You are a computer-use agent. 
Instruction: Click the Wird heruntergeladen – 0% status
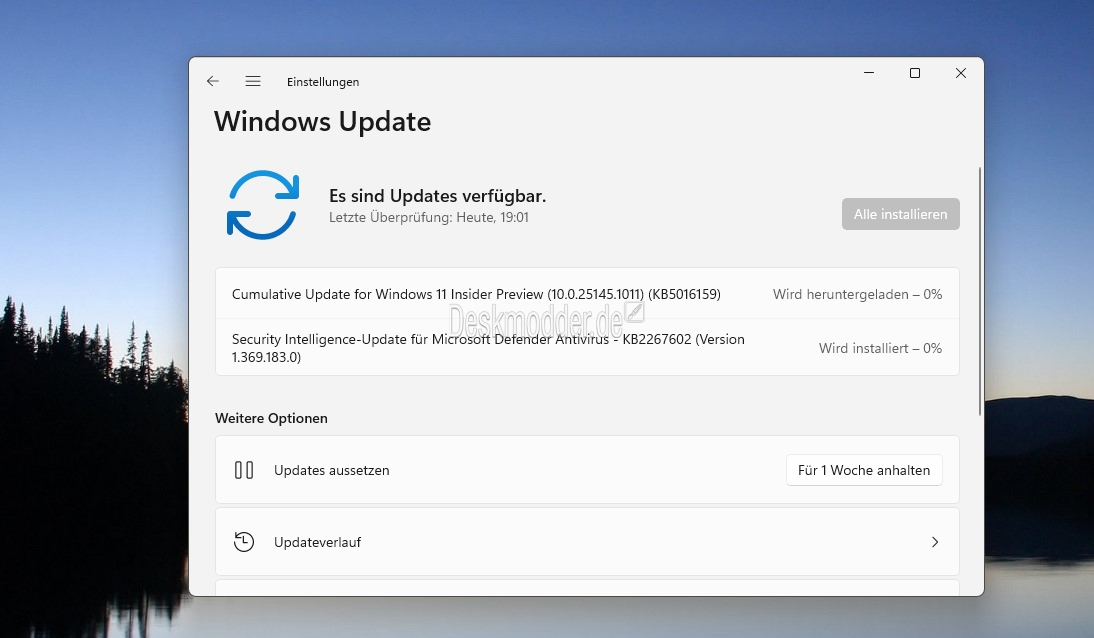coord(857,295)
